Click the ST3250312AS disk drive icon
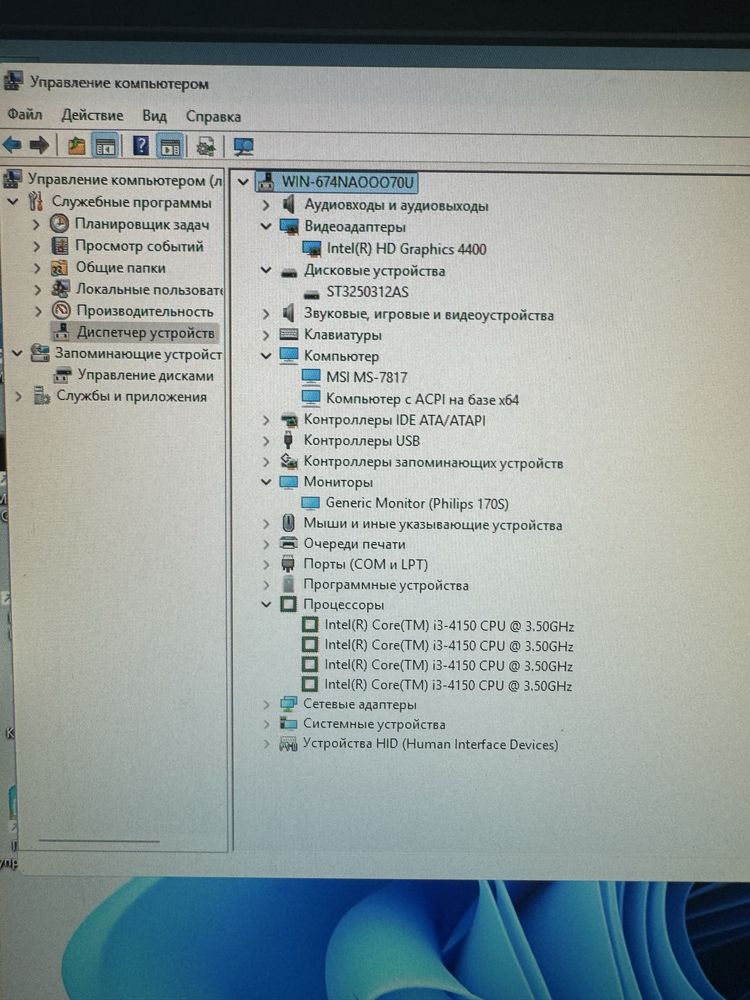This screenshot has height=1000, width=750. click(x=311, y=293)
